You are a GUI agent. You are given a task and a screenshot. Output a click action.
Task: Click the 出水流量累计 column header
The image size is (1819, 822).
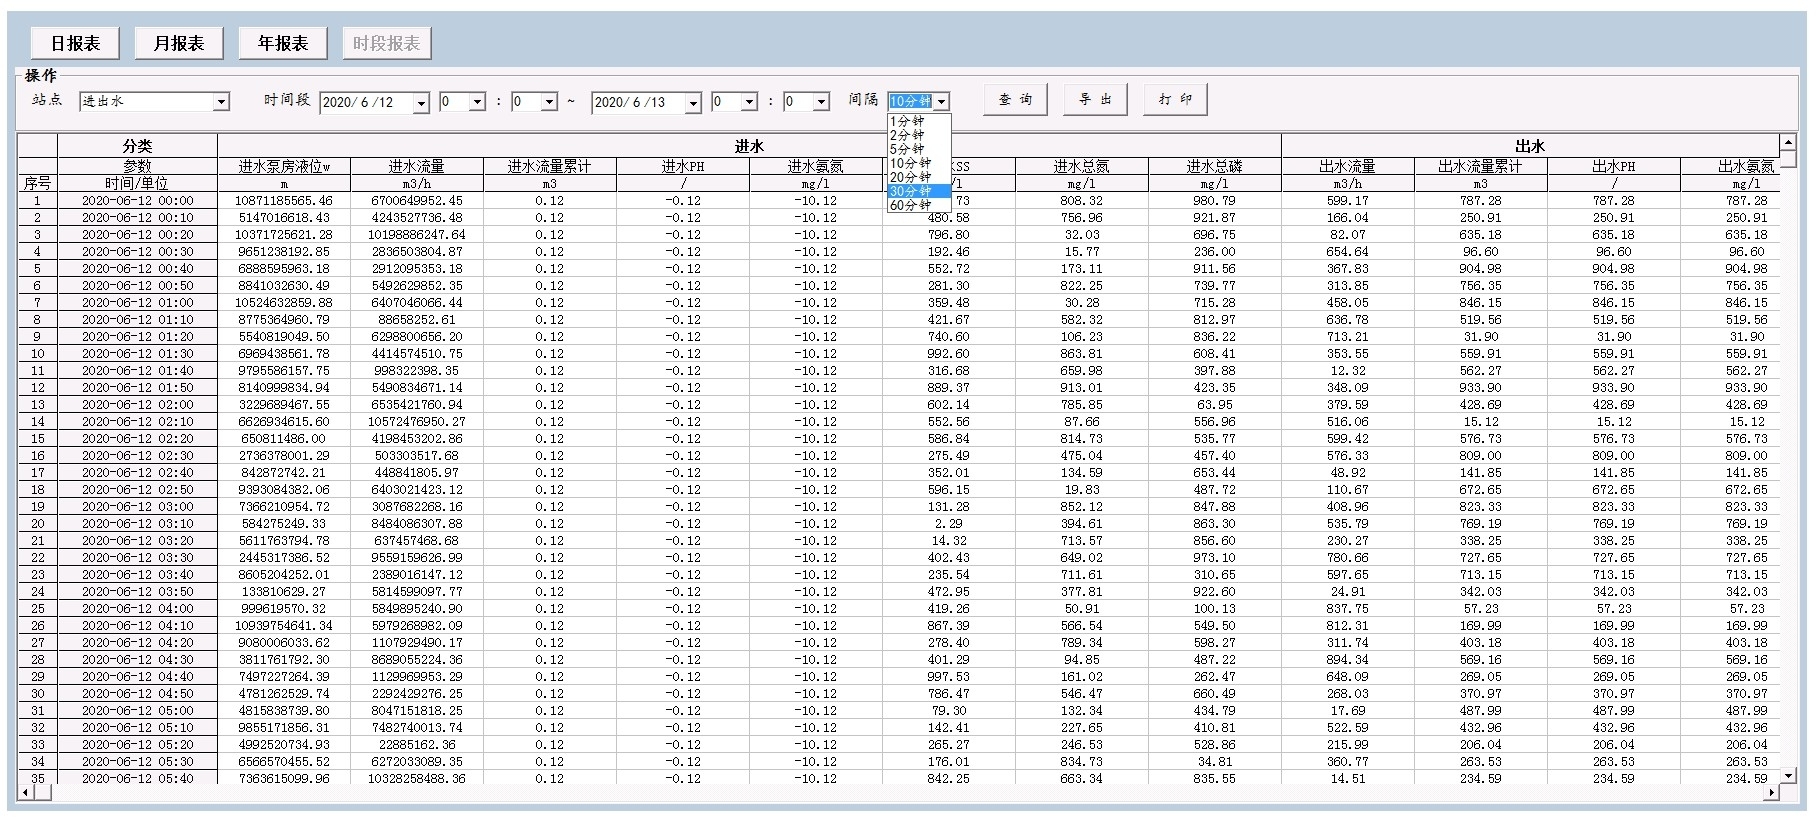[1480, 167]
